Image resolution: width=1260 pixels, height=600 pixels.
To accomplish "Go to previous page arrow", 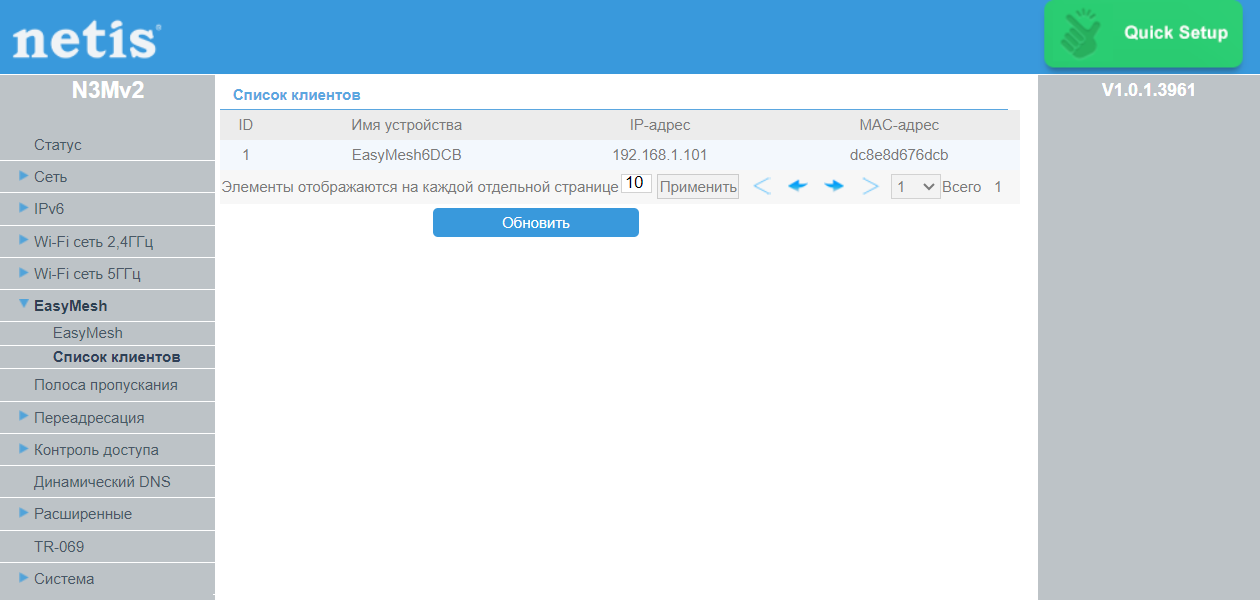I will [798, 186].
